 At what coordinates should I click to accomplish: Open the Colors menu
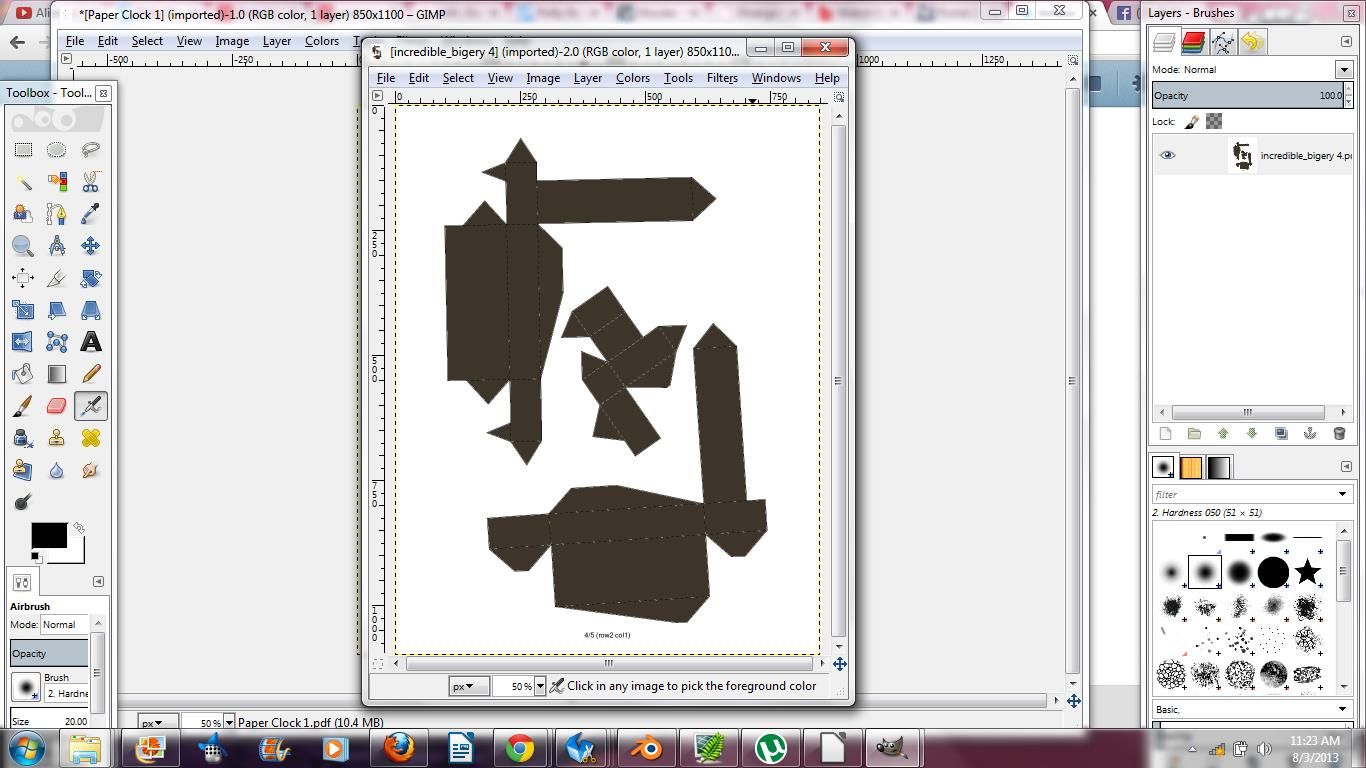[x=633, y=78]
